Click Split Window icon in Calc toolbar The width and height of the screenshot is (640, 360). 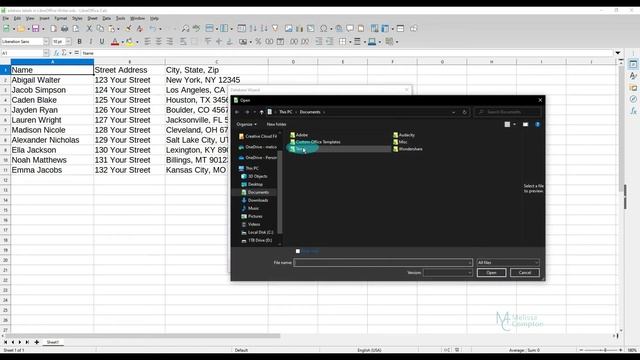[400, 29]
